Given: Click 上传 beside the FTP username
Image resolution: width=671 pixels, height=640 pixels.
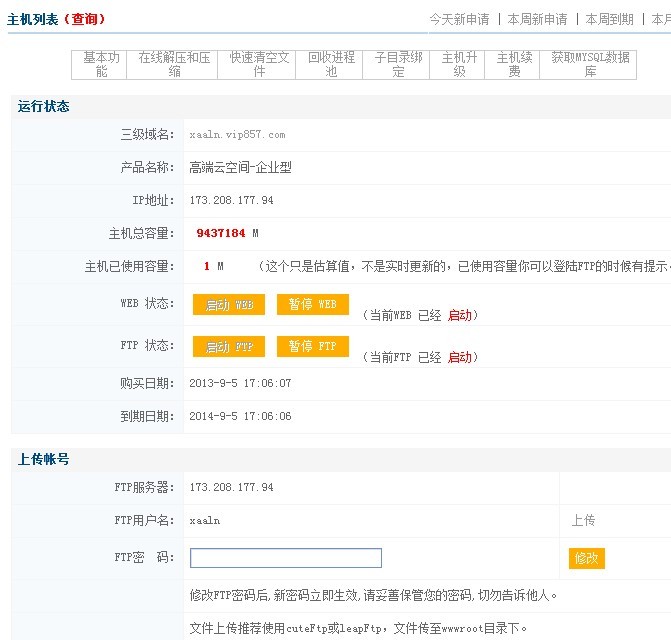Looking at the screenshot, I should coord(583,520).
